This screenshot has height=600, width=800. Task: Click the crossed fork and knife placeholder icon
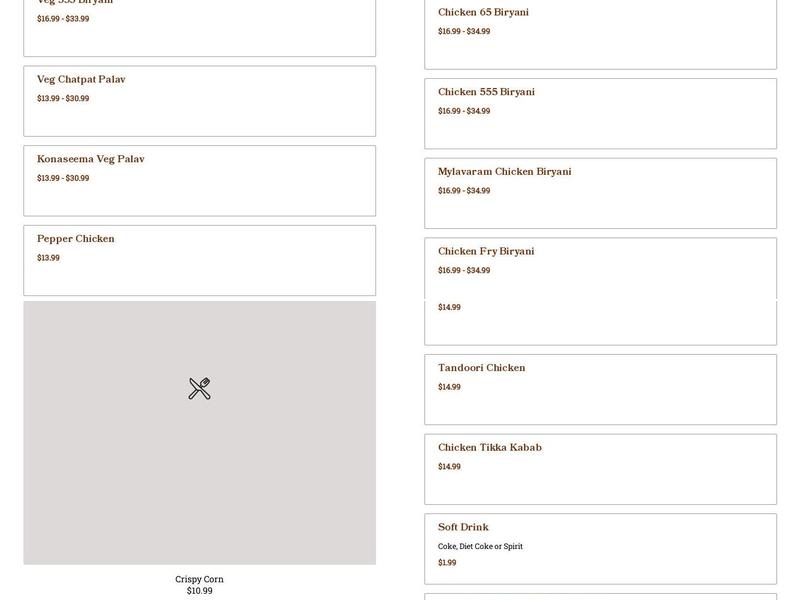pos(198,388)
